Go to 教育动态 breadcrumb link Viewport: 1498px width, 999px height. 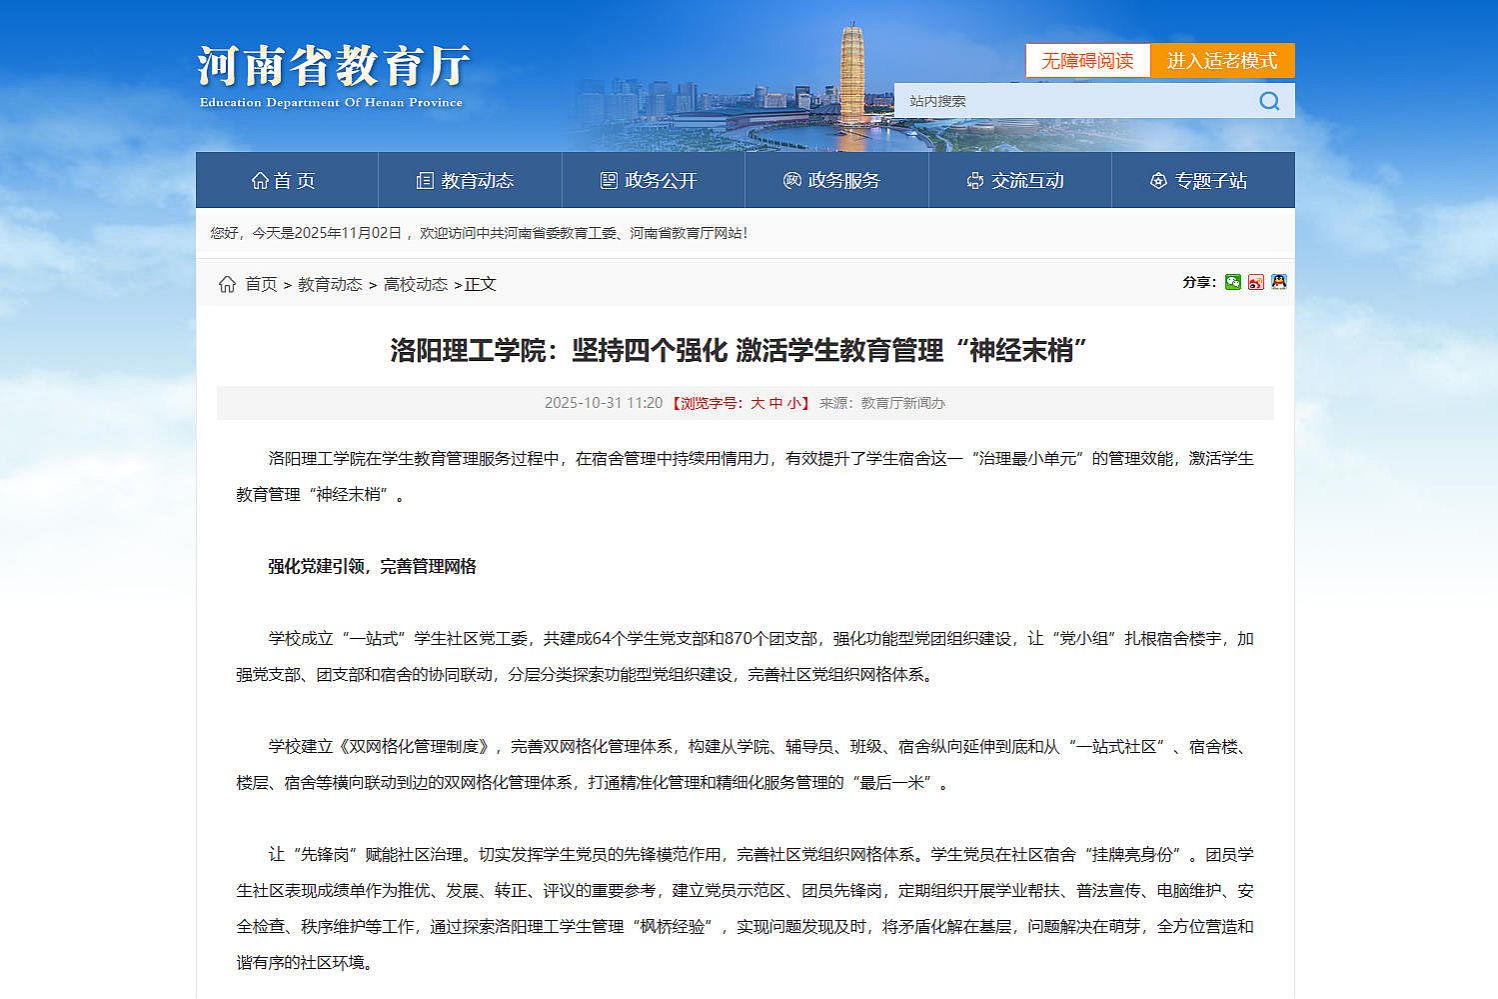coord(330,284)
